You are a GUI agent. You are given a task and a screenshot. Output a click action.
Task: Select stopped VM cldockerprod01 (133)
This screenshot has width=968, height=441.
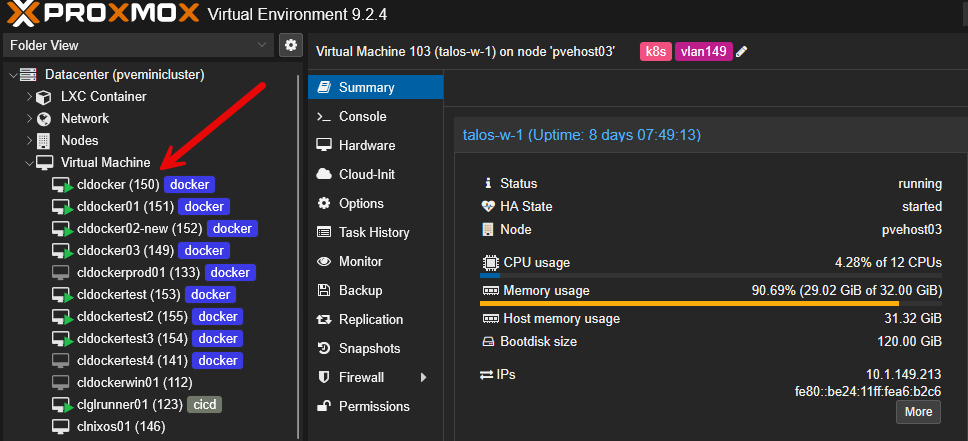coord(138,272)
